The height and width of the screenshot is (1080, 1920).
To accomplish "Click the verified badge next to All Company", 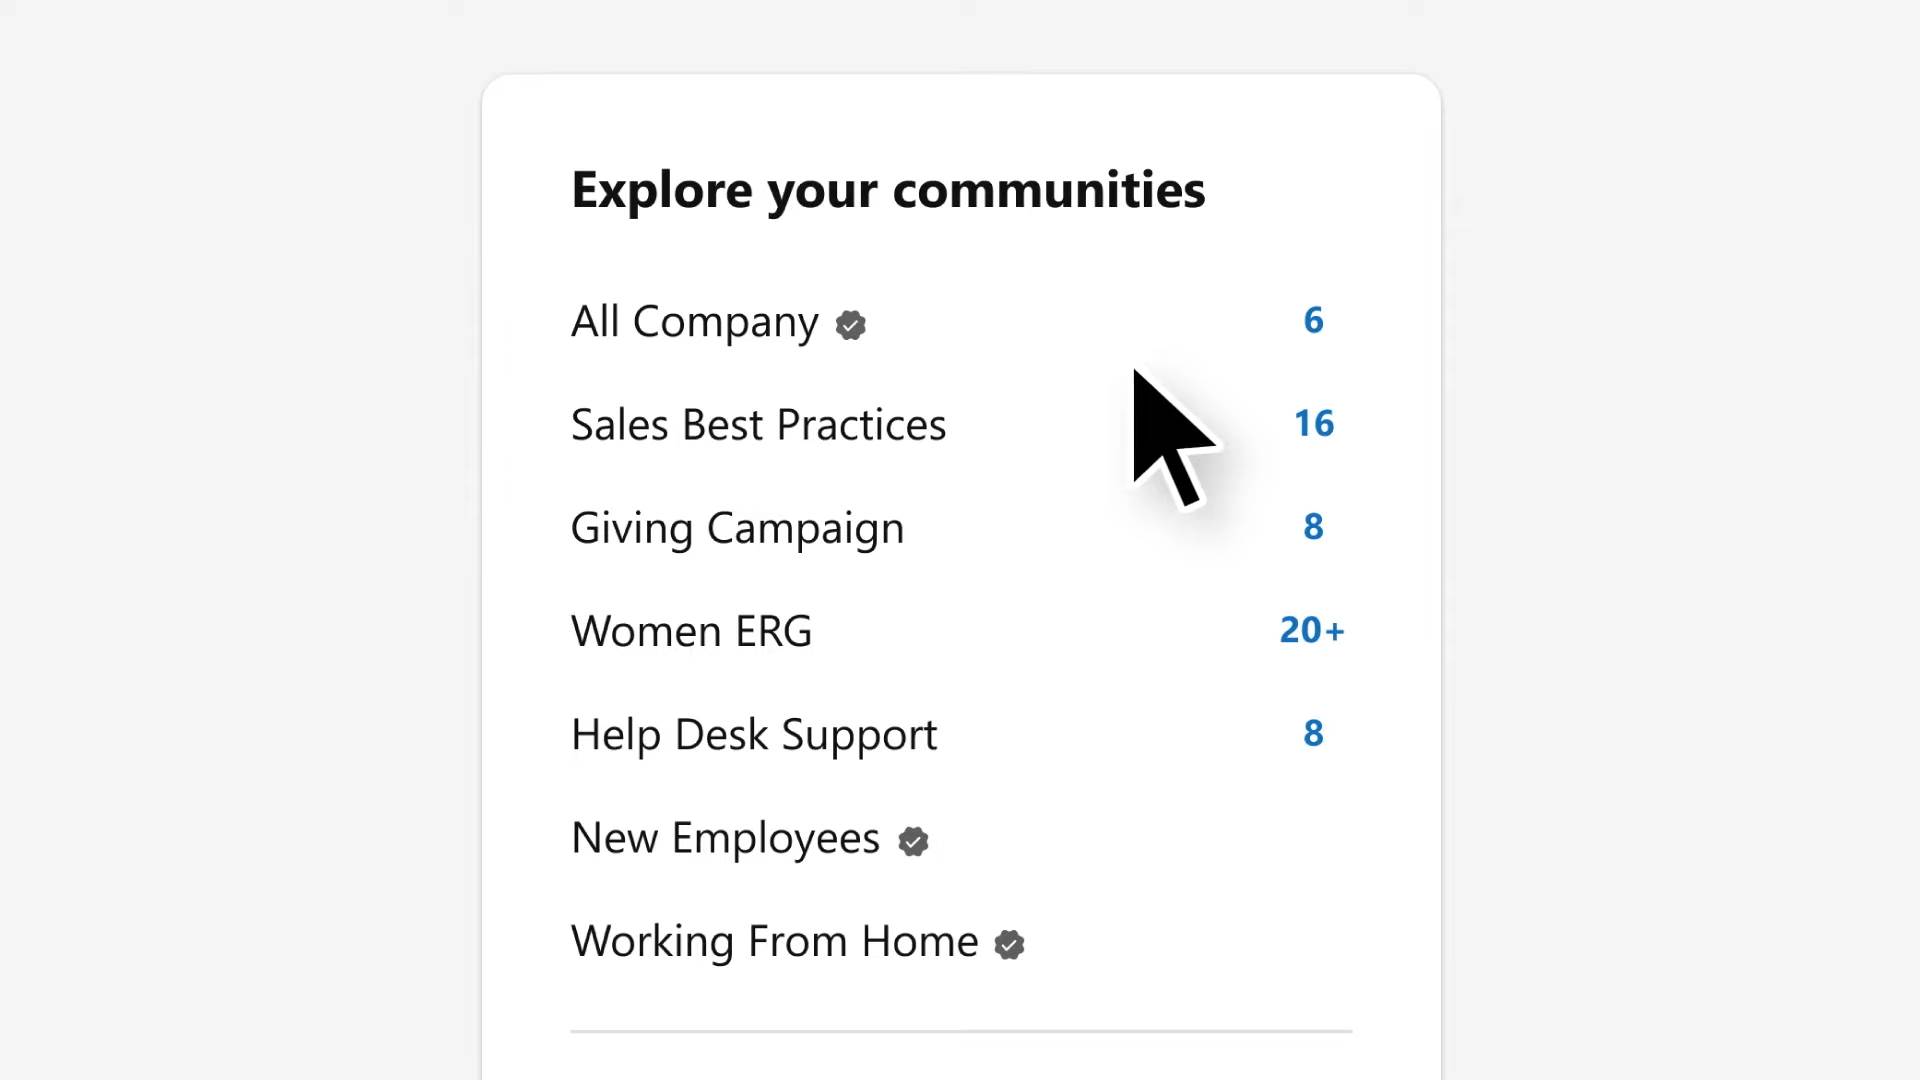I will coord(850,324).
